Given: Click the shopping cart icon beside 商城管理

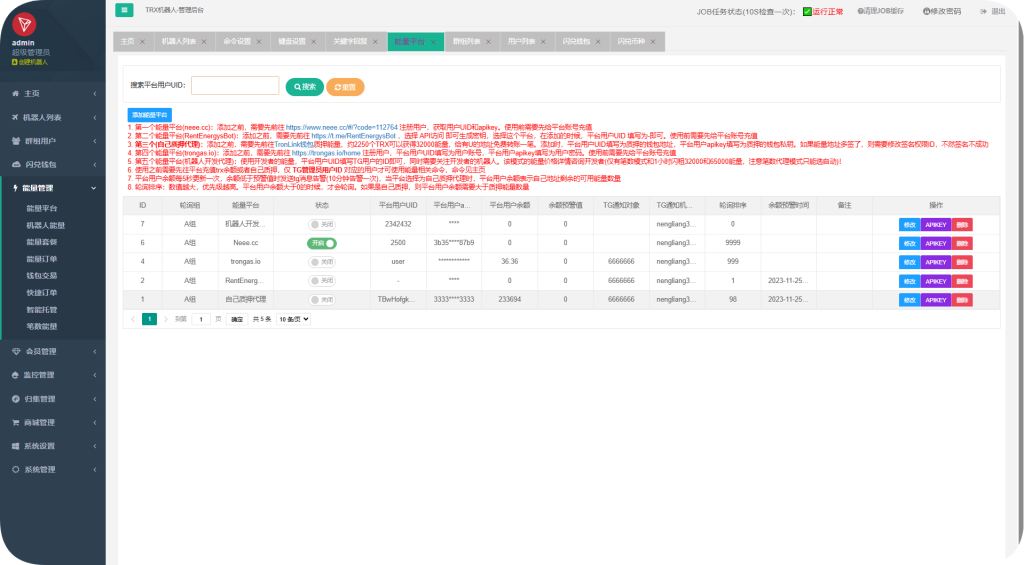Looking at the screenshot, I should click(16, 423).
